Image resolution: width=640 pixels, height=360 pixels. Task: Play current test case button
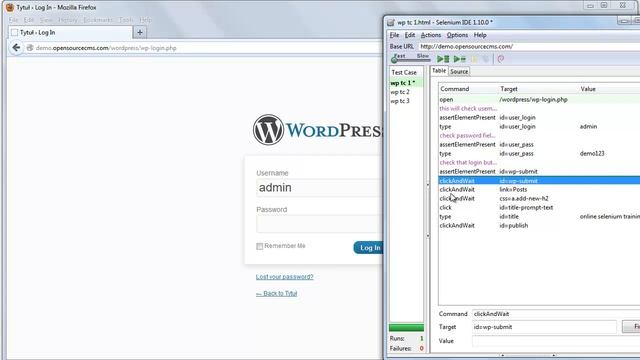pyautogui.click(x=460, y=59)
